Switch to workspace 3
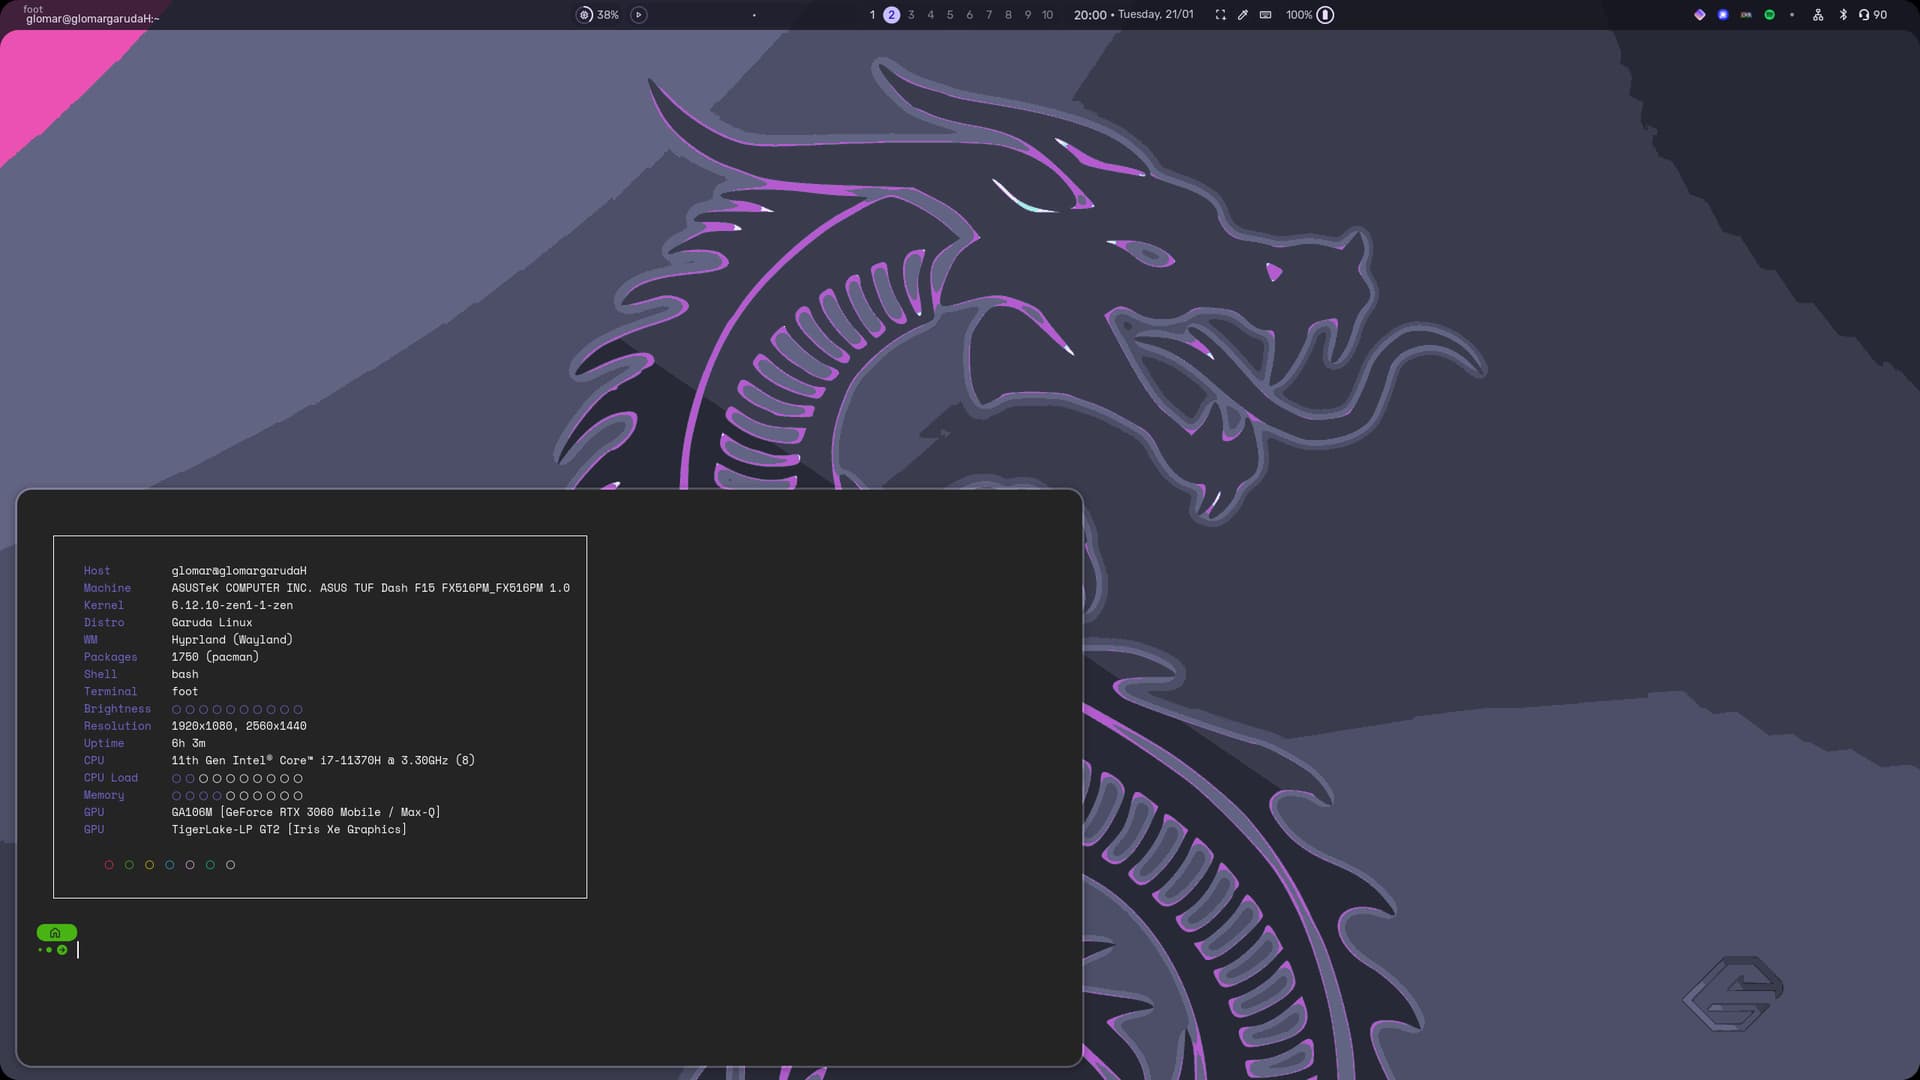This screenshot has width=1920, height=1080. (911, 15)
